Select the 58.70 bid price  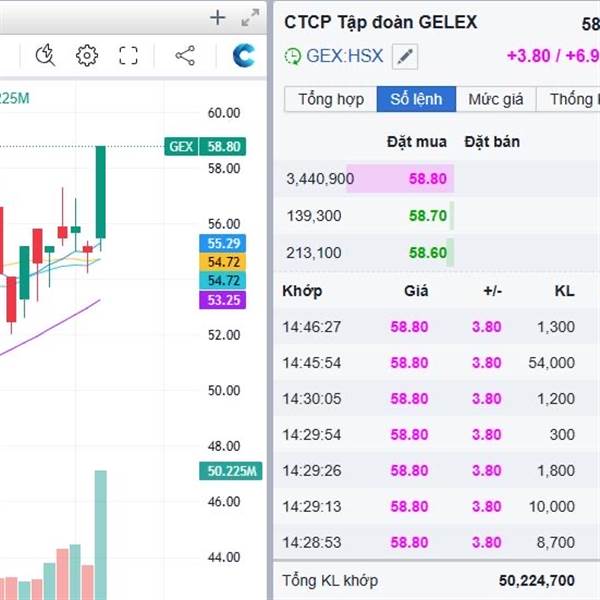(427, 215)
